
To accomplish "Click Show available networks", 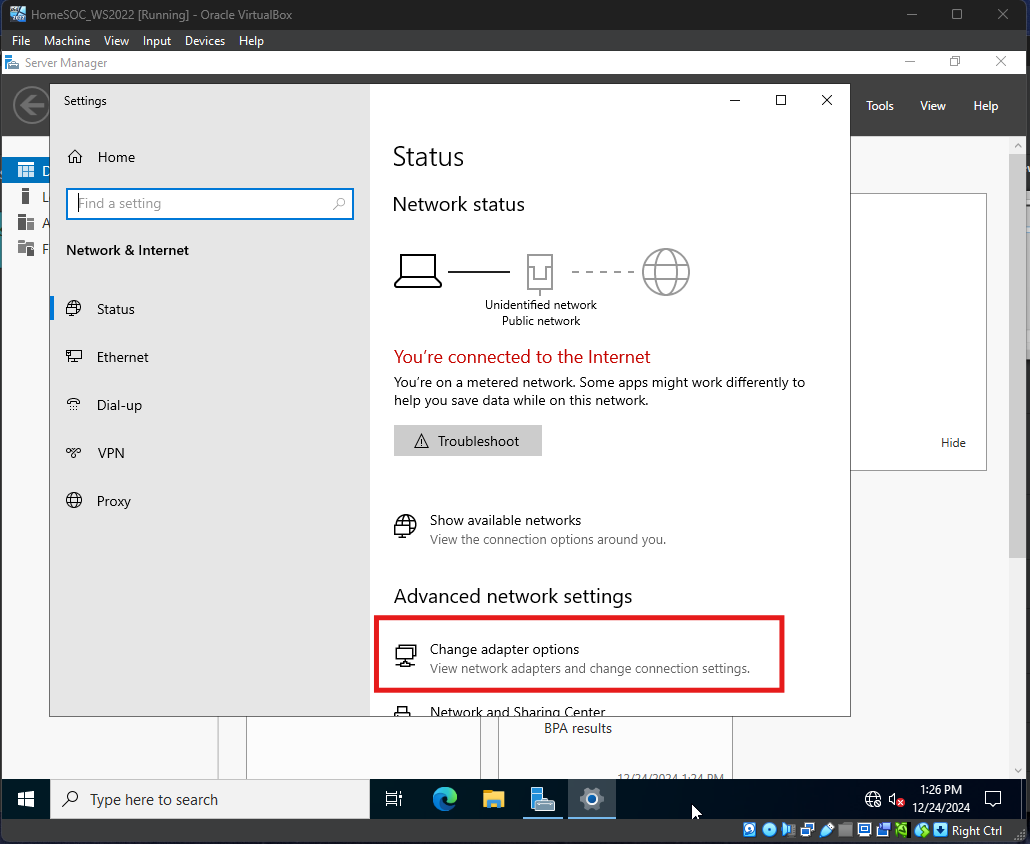I will 505,520.
